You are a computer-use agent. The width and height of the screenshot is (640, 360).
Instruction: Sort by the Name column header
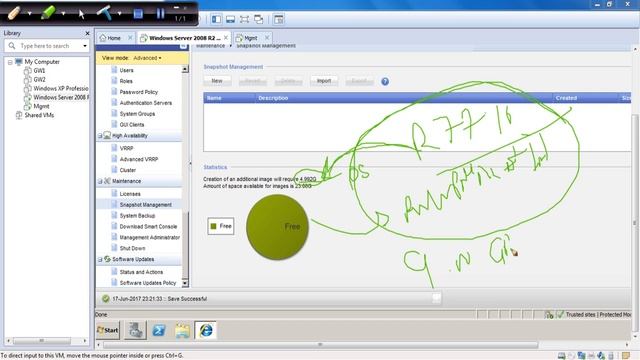pos(230,98)
